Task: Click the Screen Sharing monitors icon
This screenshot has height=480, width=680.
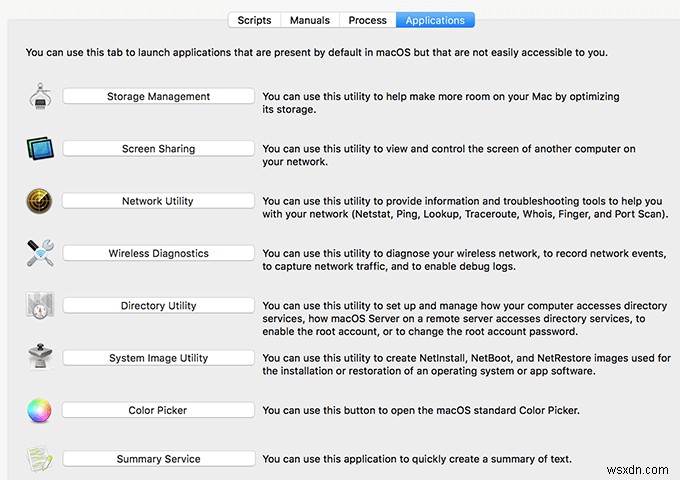Action: tap(39, 149)
